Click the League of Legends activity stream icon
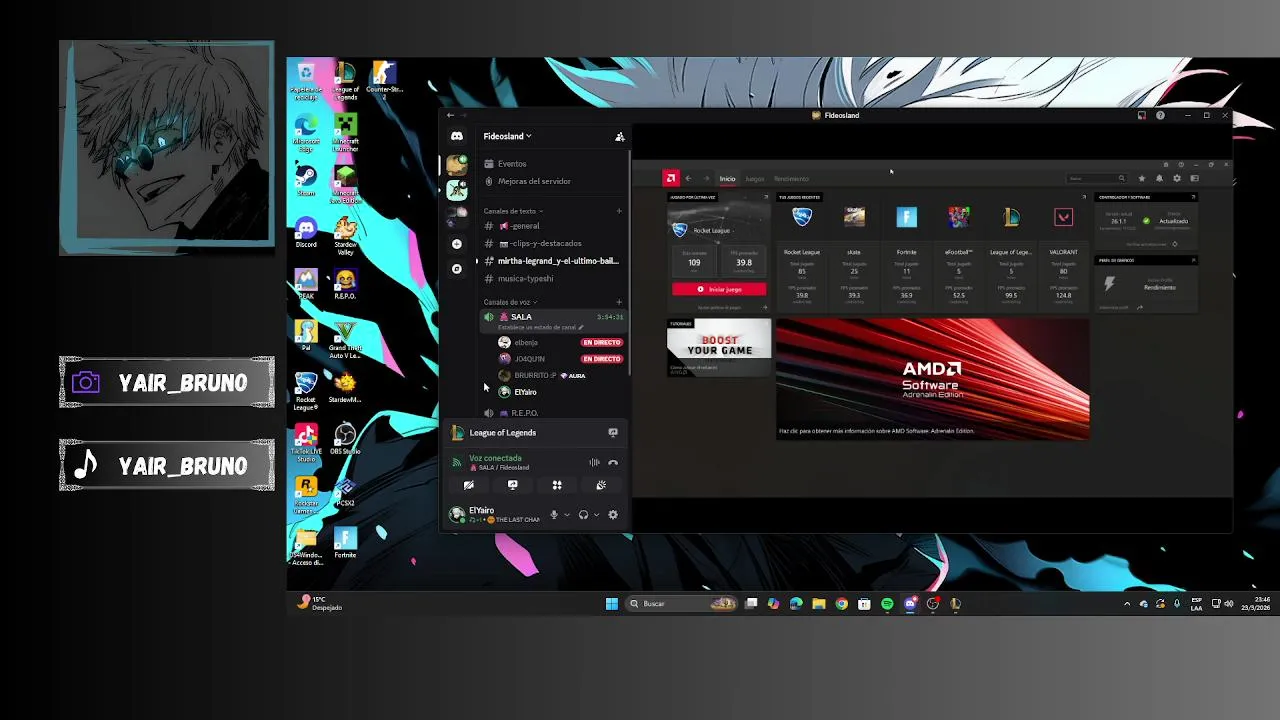Viewport: 1280px width, 720px height. (613, 433)
